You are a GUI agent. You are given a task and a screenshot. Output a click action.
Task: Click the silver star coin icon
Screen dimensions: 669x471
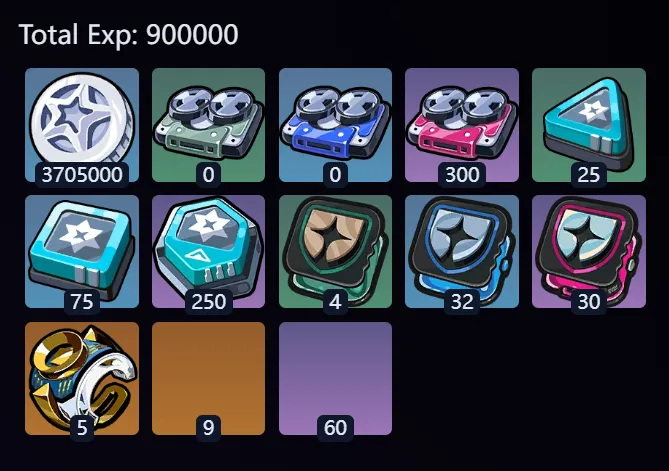click(82, 119)
